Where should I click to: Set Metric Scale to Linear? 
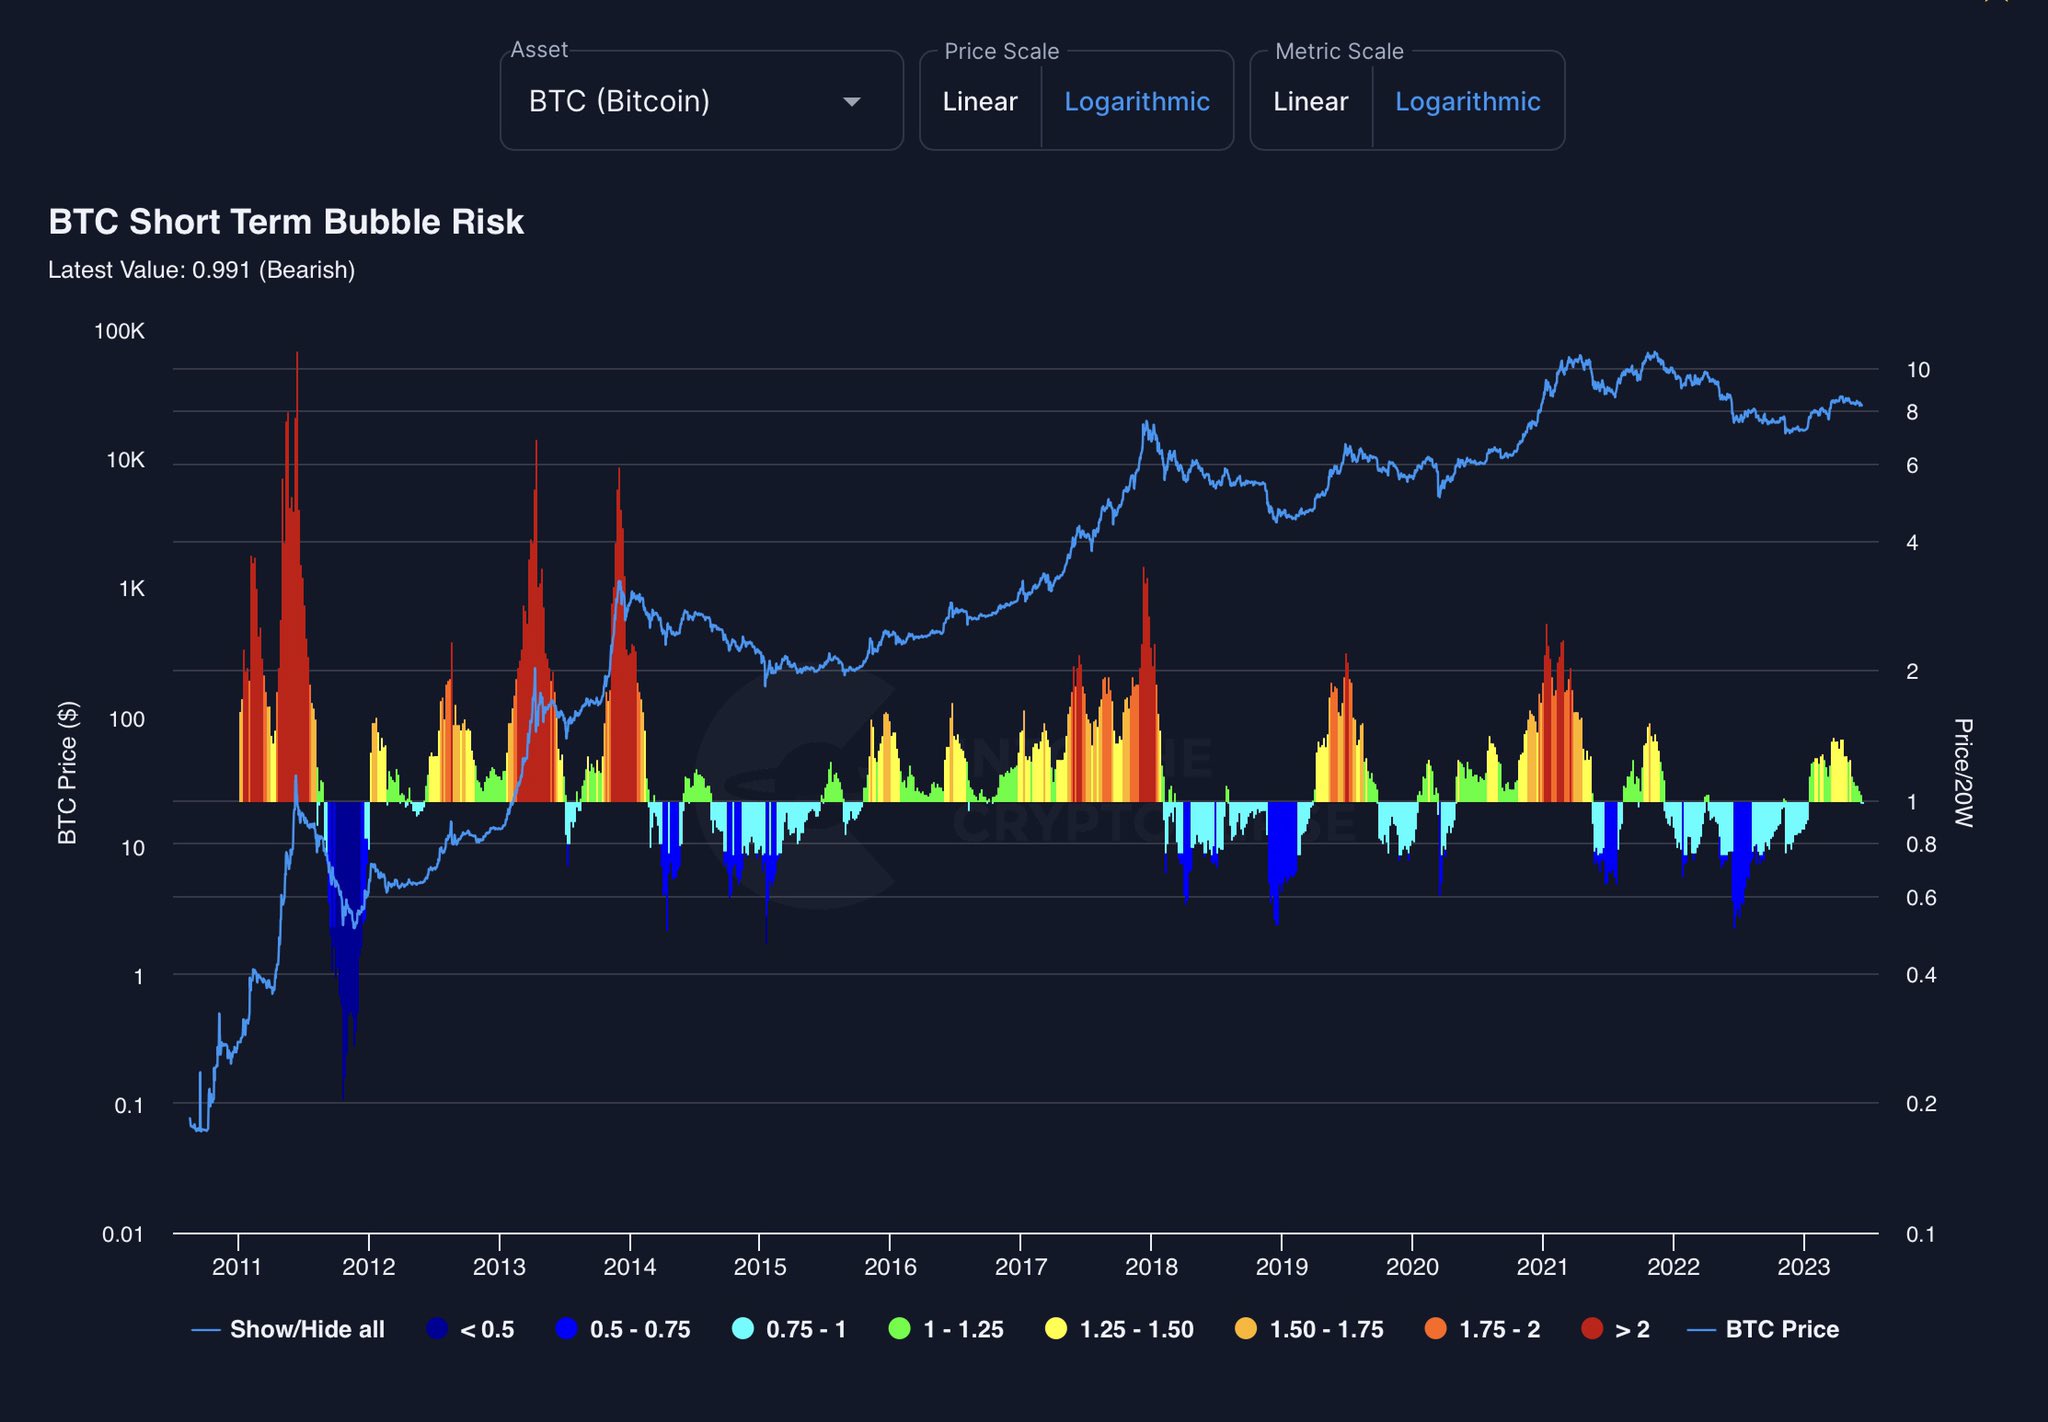tap(1311, 102)
